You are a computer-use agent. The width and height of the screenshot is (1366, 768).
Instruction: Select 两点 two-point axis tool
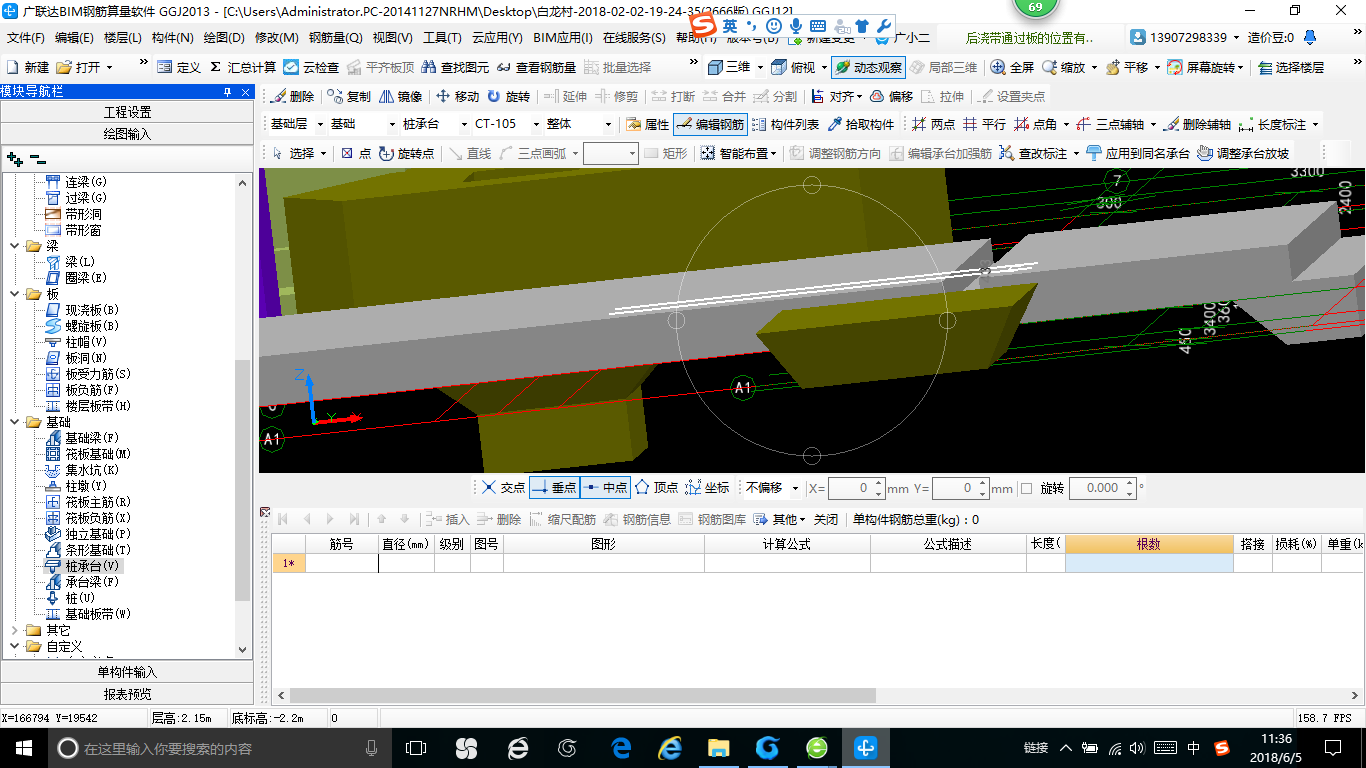(934, 124)
